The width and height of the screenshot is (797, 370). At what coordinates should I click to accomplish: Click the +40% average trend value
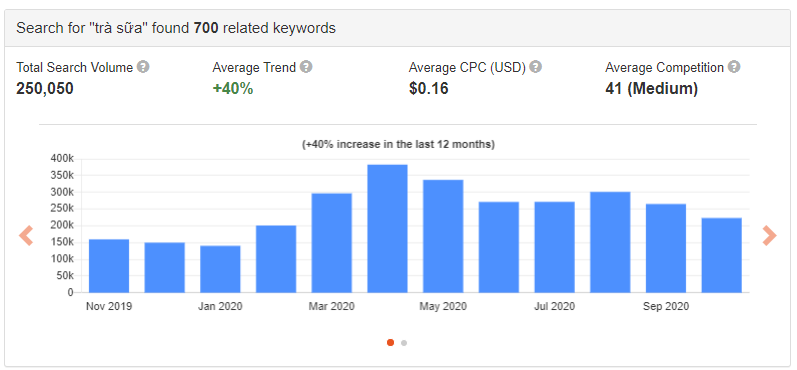click(x=233, y=89)
